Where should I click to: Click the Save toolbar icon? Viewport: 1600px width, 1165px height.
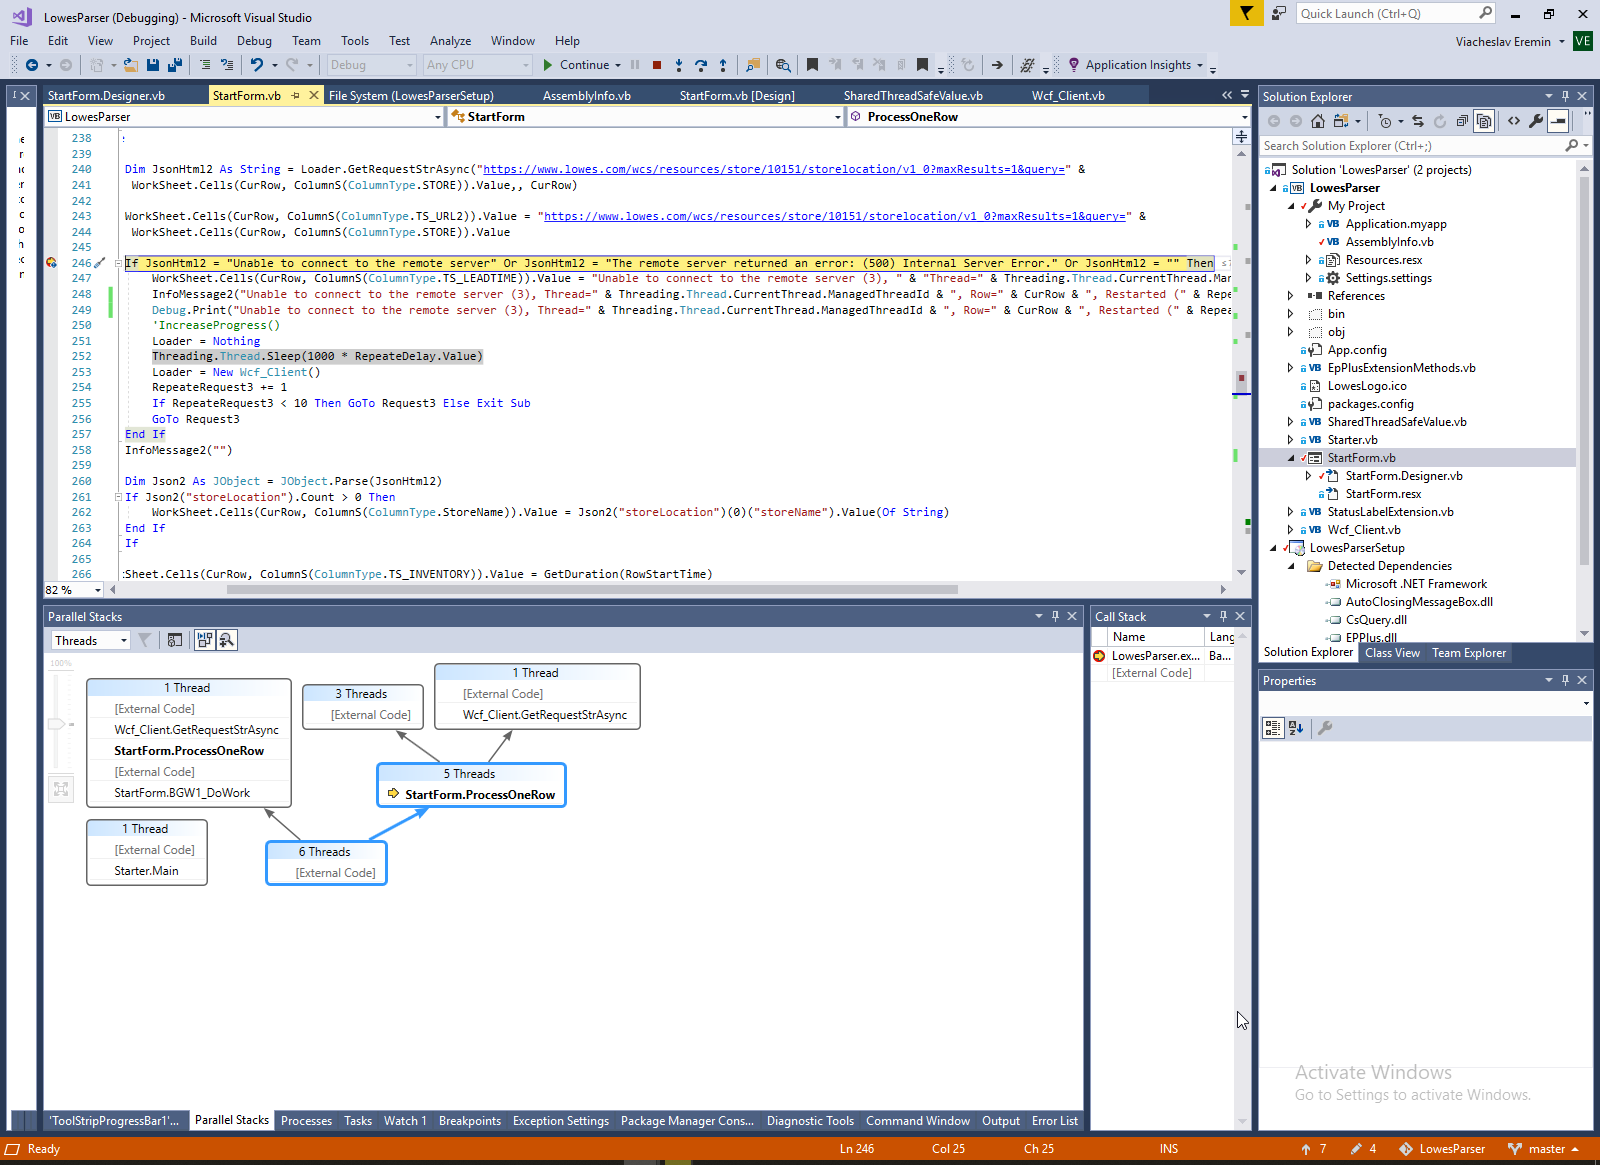tap(153, 65)
